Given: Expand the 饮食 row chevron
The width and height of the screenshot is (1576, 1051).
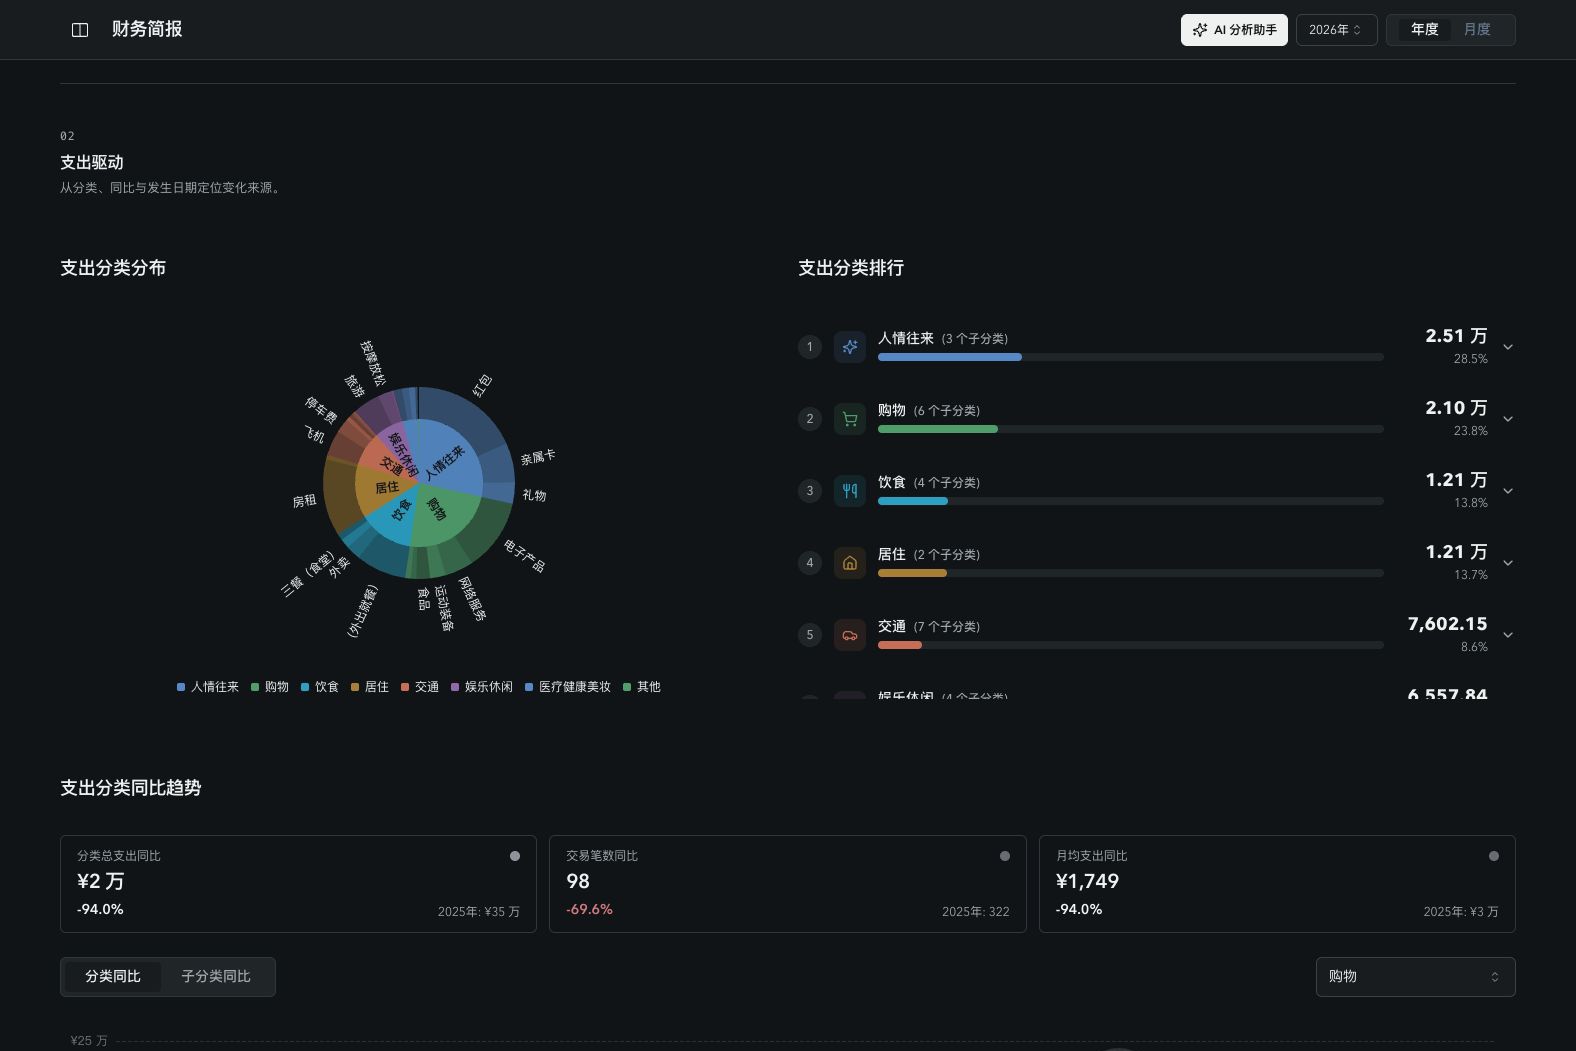Looking at the screenshot, I should 1508,491.
